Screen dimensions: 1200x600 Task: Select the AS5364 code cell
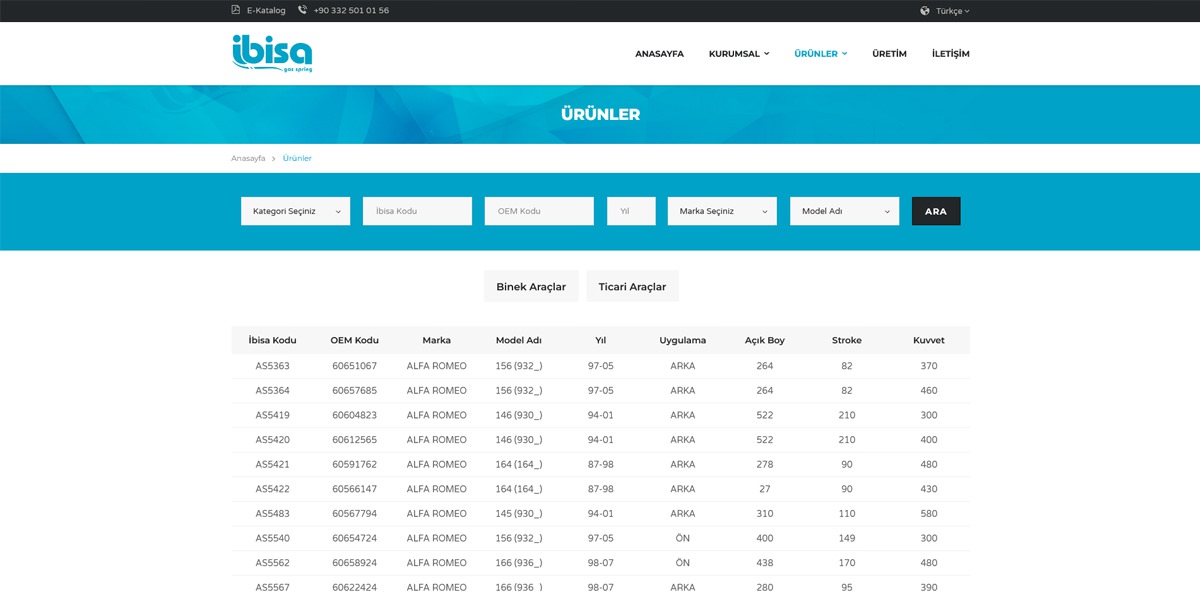(x=272, y=390)
